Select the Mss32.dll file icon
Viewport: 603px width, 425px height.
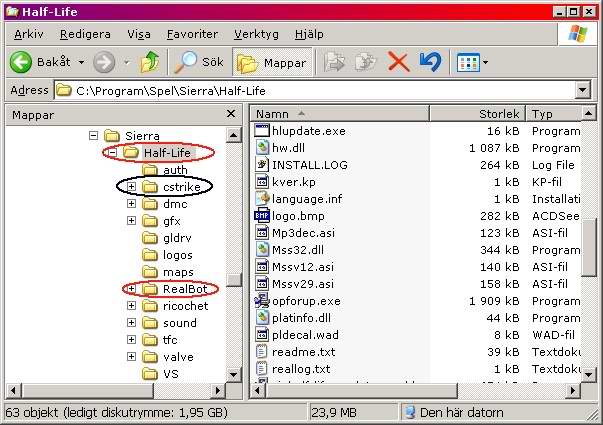(x=262, y=250)
